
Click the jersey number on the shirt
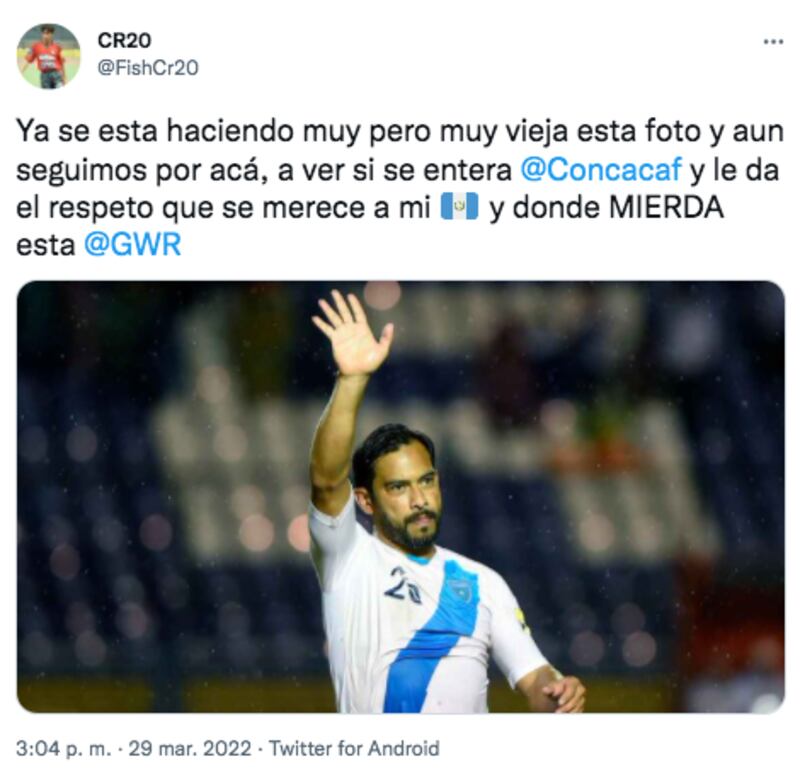coord(402,585)
